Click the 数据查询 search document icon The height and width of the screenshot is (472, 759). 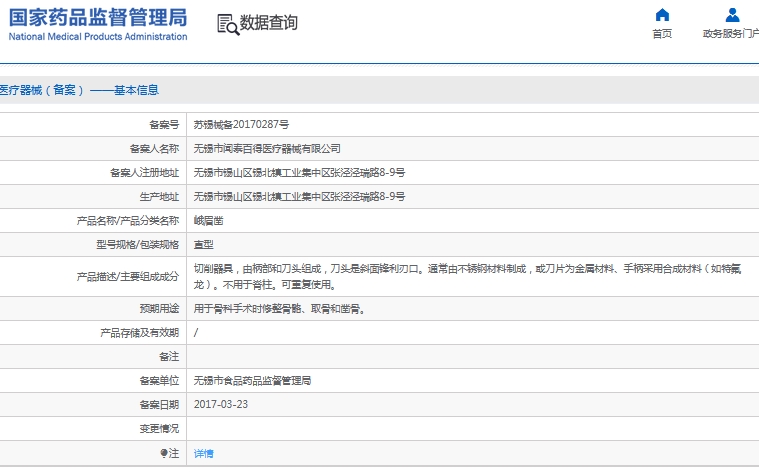(x=228, y=24)
